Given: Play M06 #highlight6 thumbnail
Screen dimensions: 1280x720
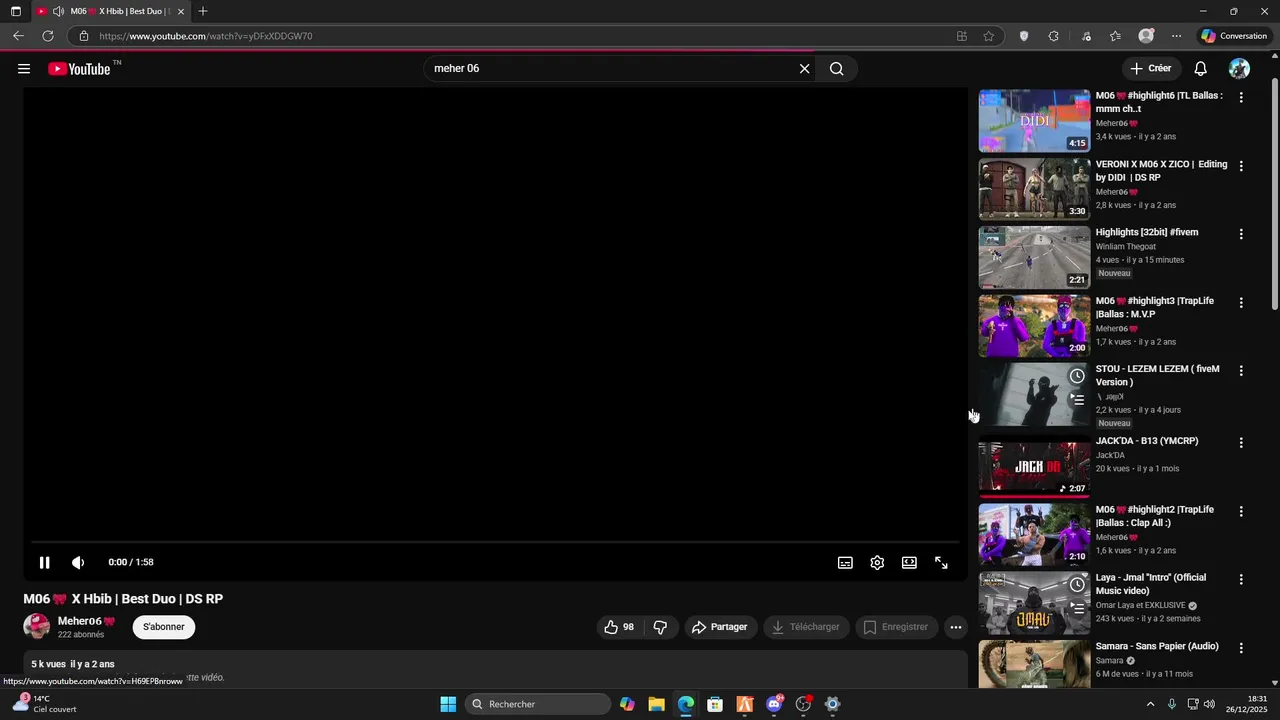Looking at the screenshot, I should point(1034,120).
